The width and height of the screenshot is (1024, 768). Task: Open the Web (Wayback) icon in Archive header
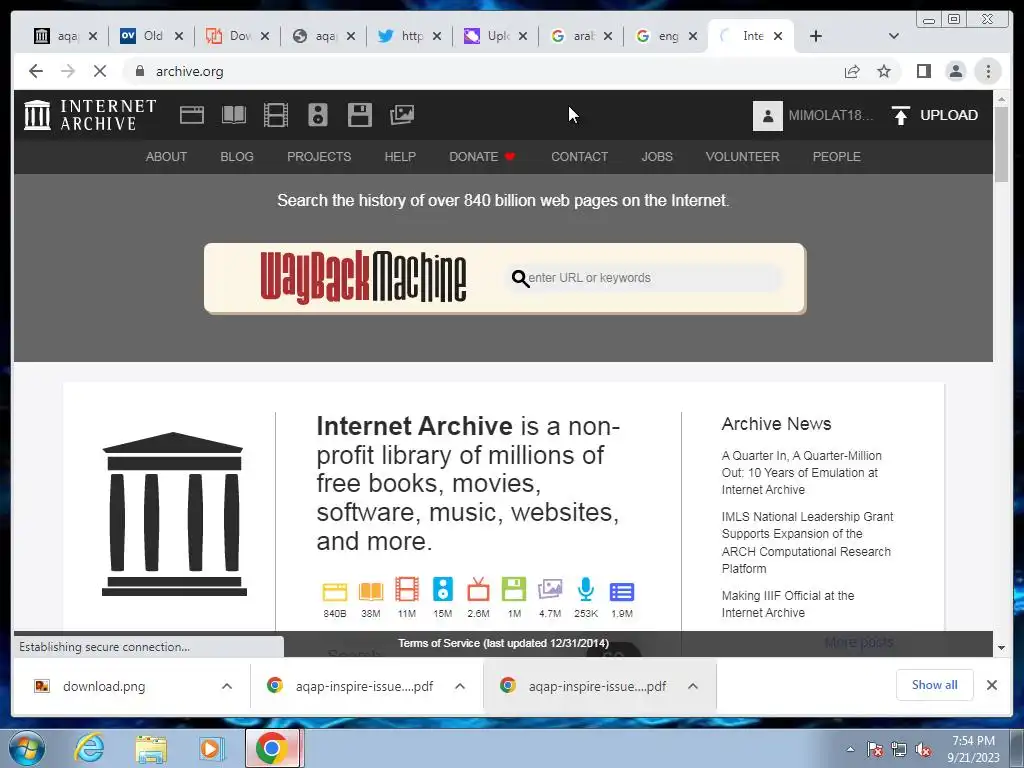[192, 115]
